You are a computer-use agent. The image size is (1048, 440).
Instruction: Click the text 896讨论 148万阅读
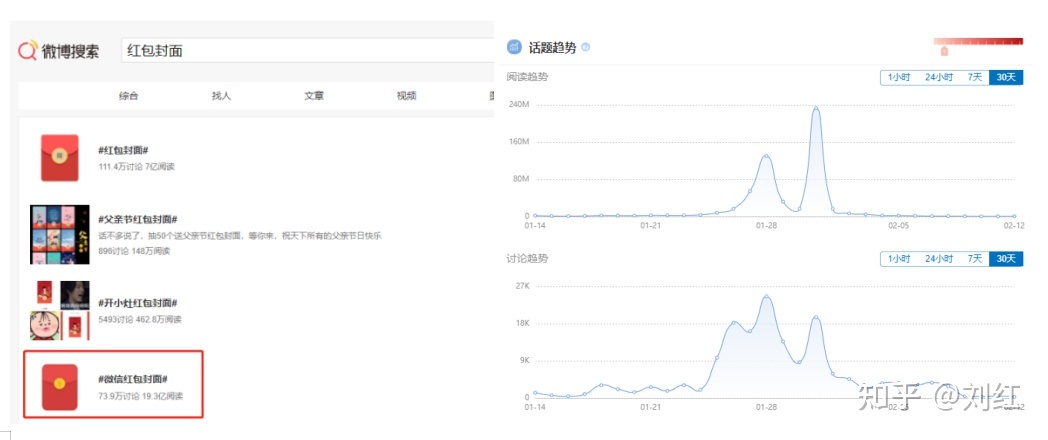click(x=134, y=251)
